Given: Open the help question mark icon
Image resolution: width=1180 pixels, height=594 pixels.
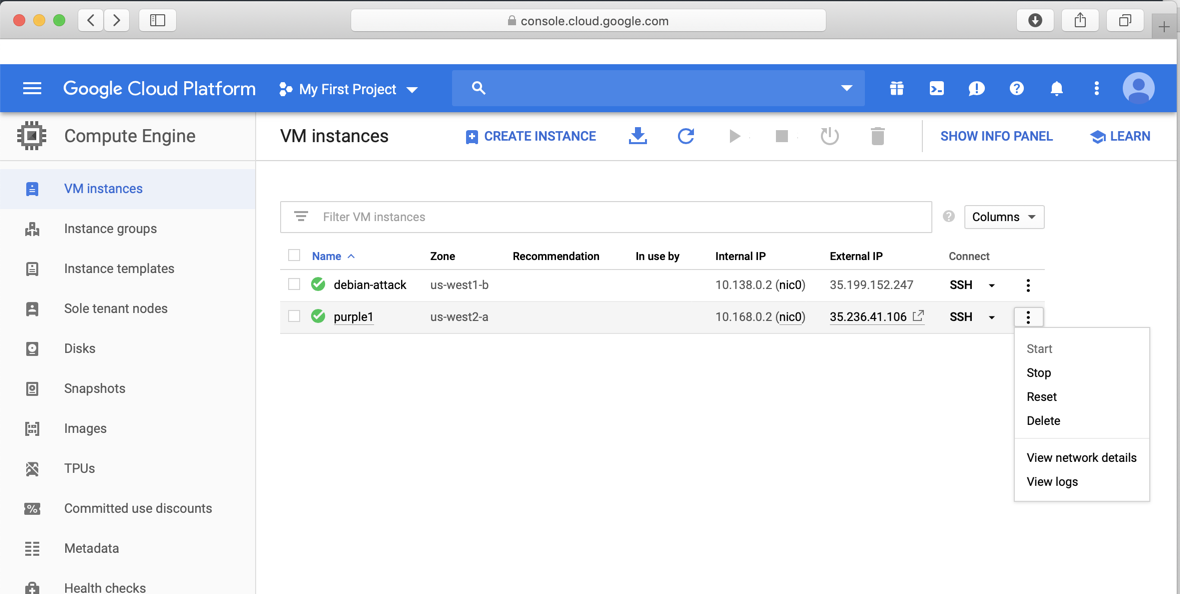Looking at the screenshot, I should (1017, 89).
